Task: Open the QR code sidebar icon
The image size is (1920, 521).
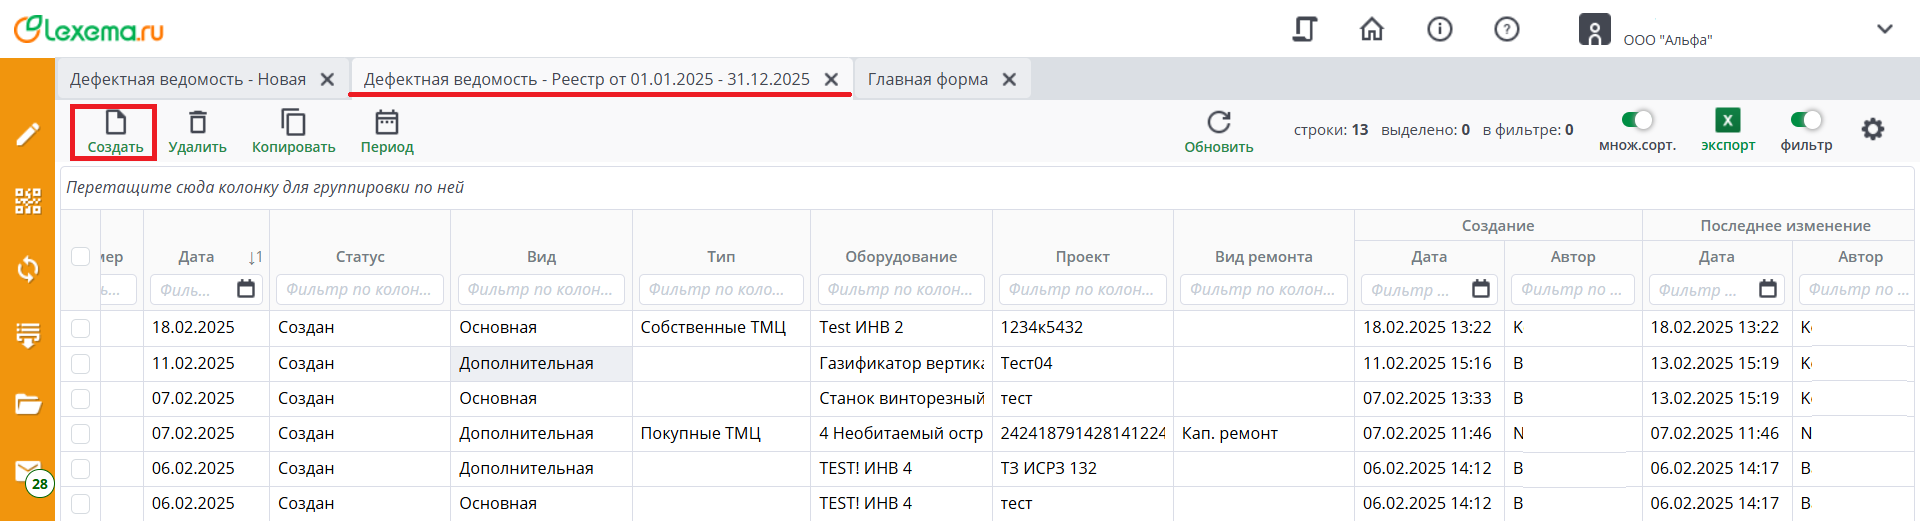Action: pos(28,201)
